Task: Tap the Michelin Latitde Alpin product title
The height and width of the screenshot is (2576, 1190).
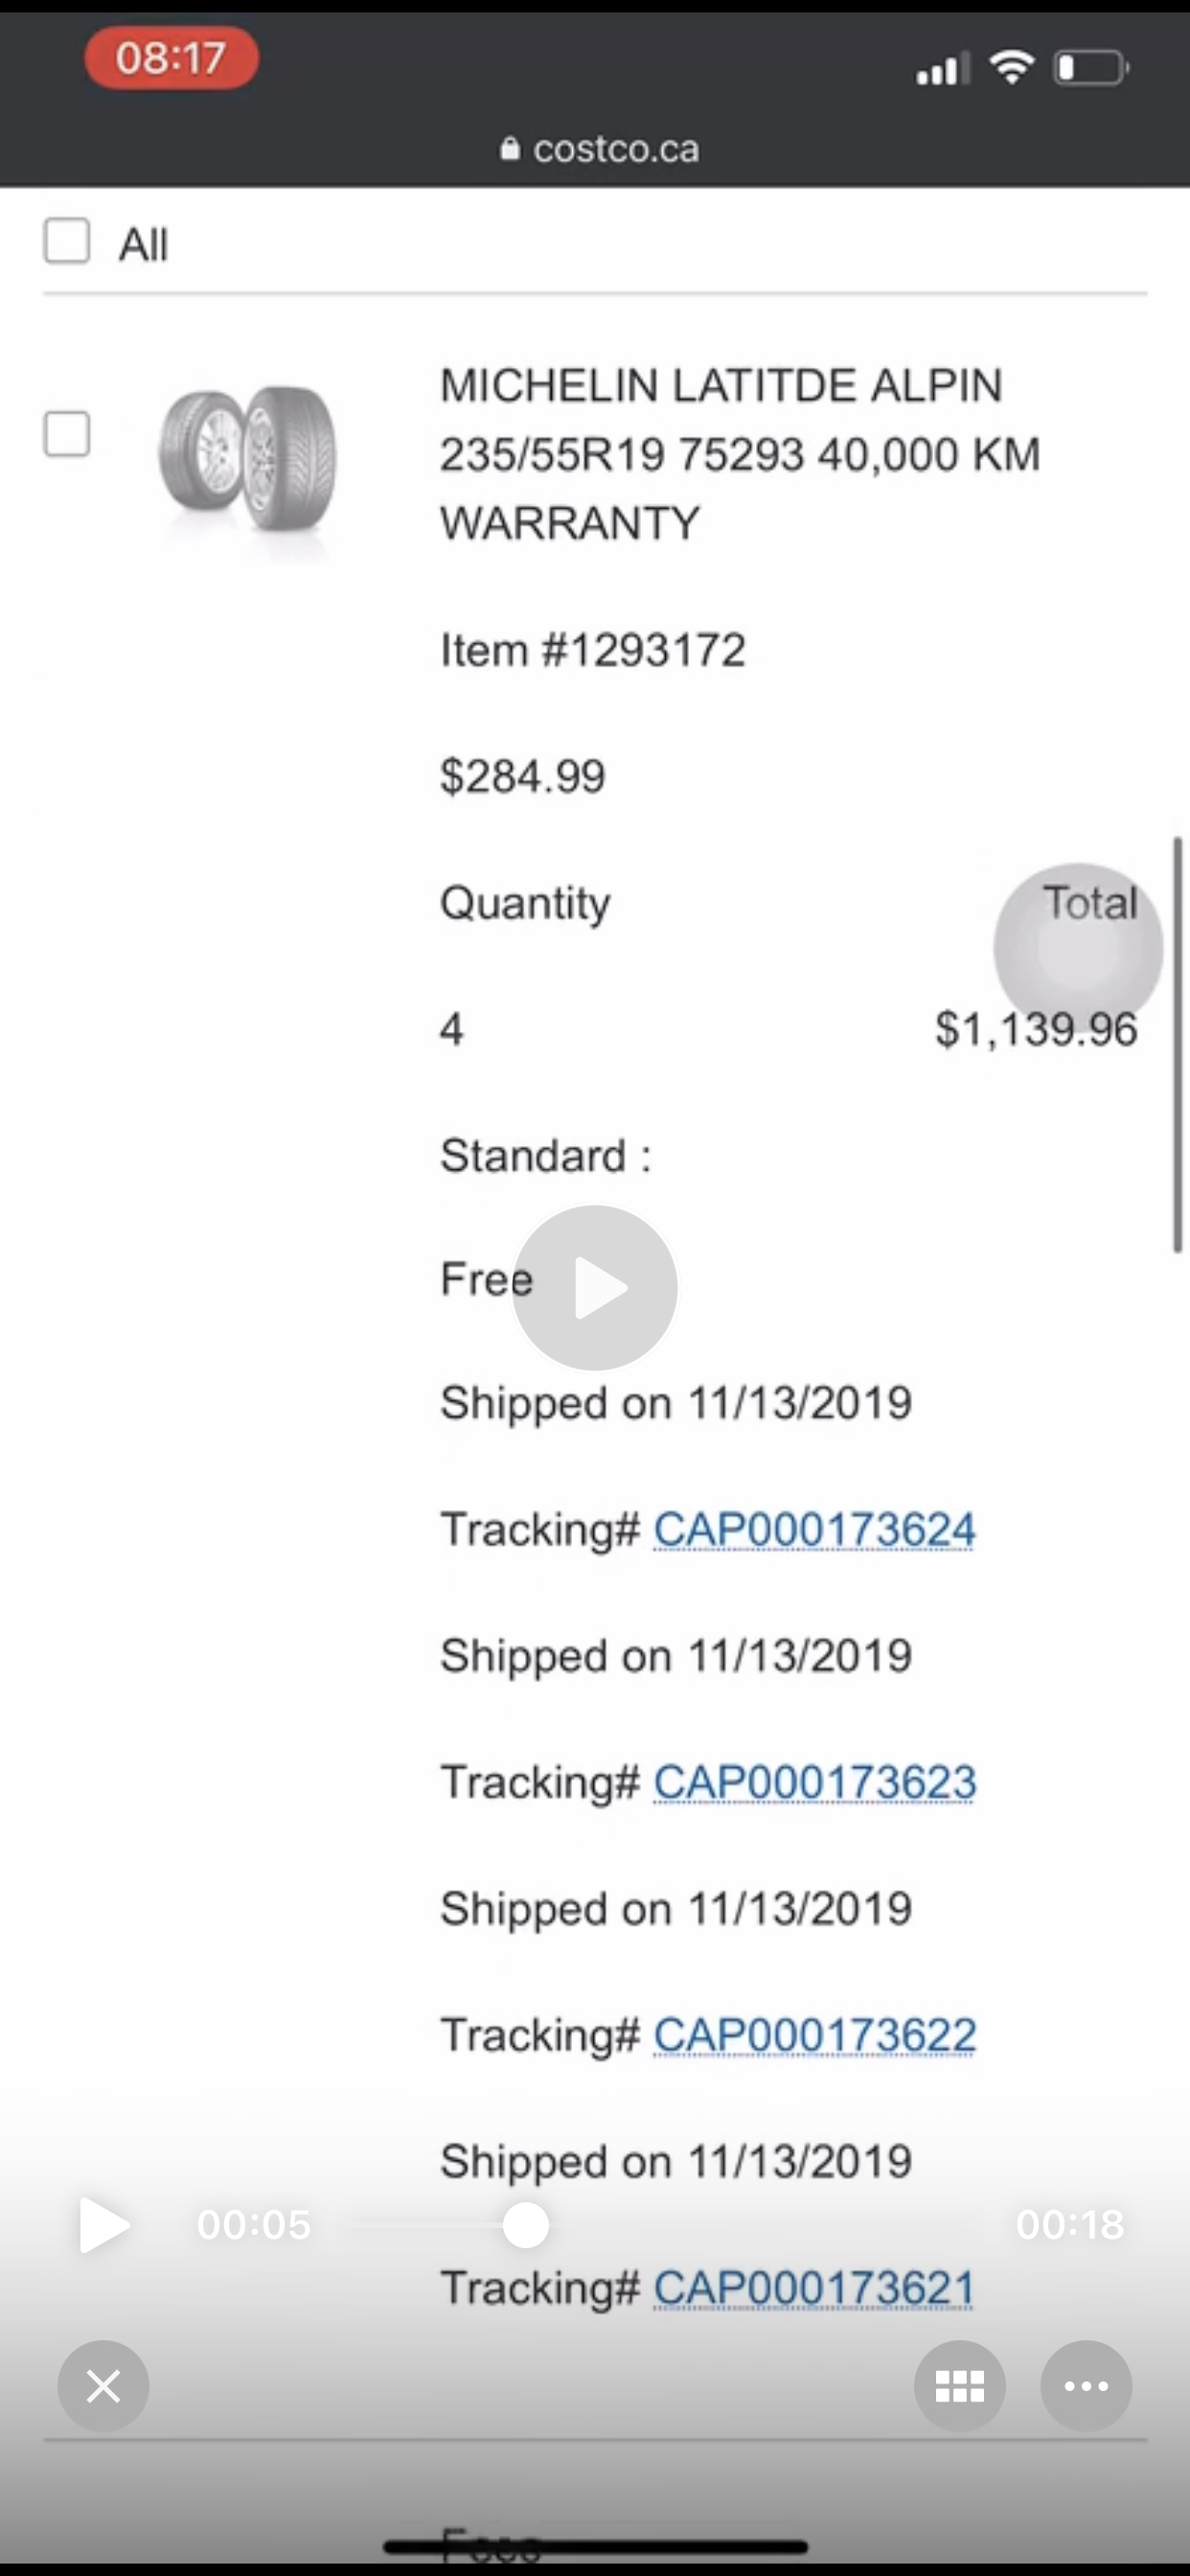Action: point(740,454)
